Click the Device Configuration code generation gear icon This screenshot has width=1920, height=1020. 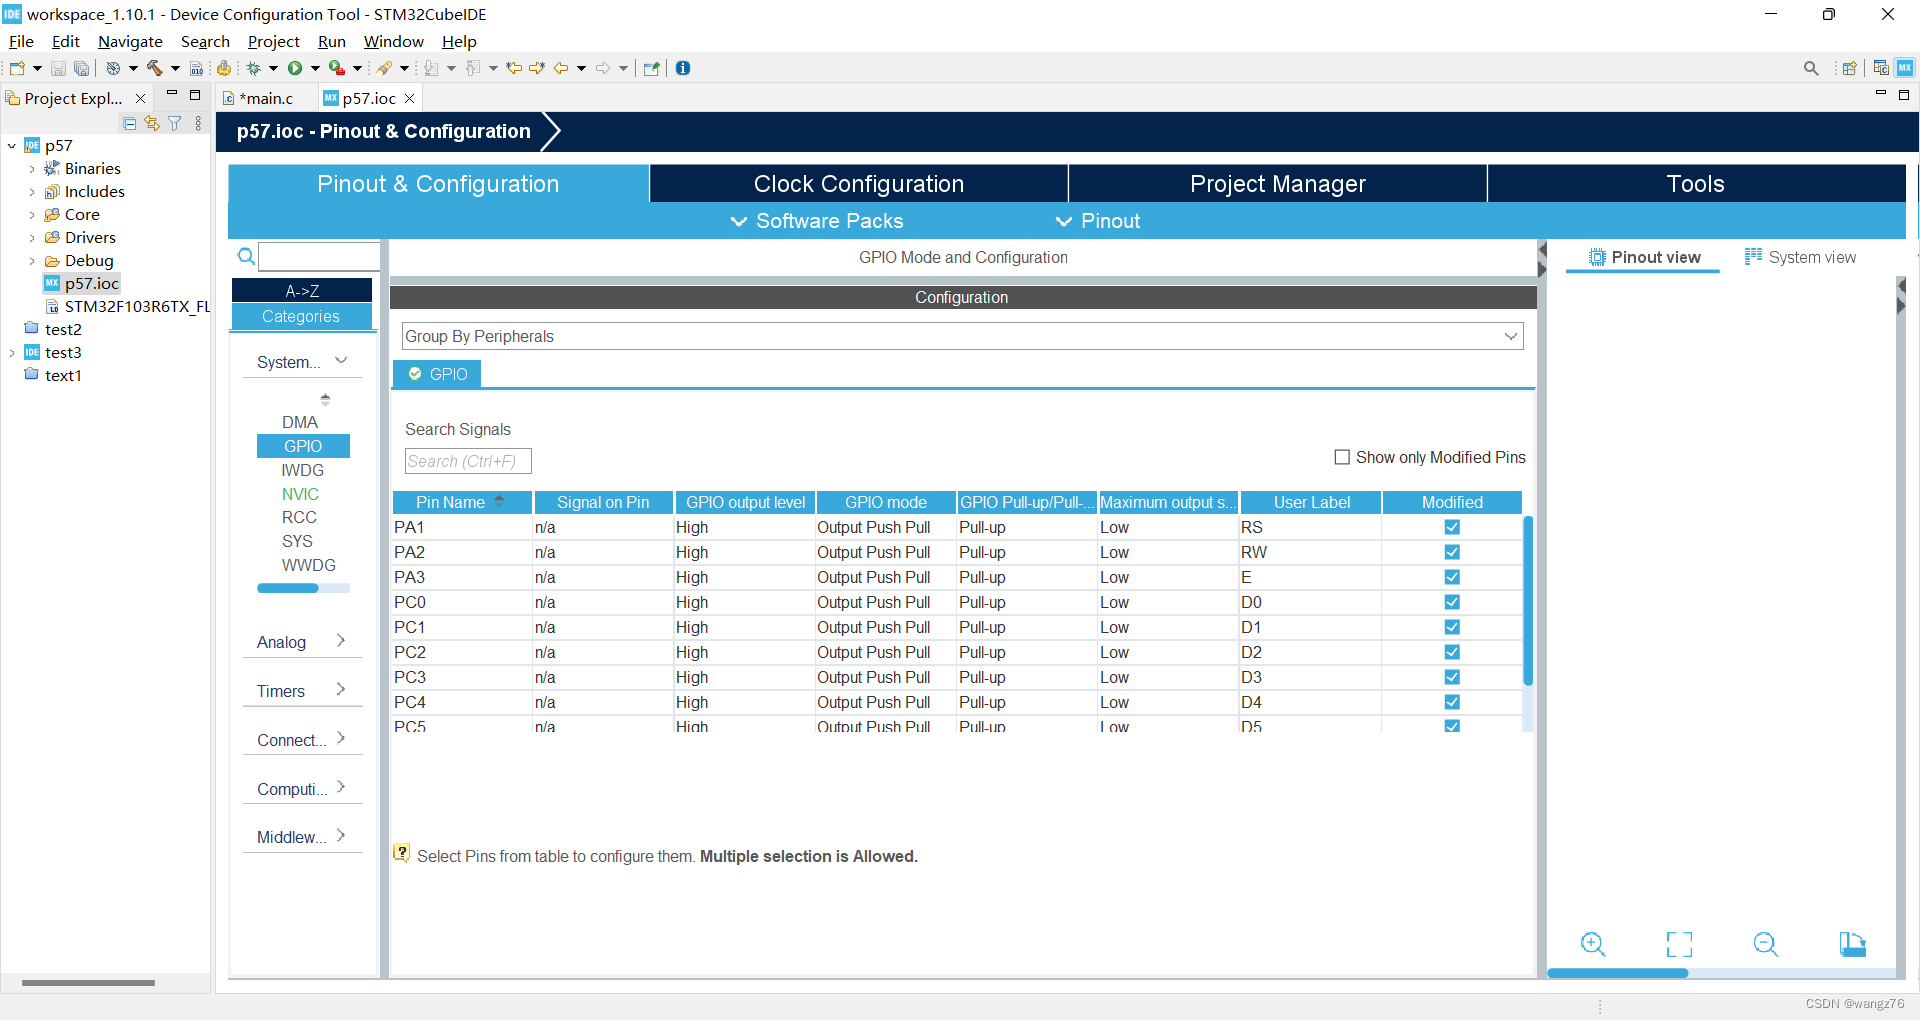coord(224,68)
